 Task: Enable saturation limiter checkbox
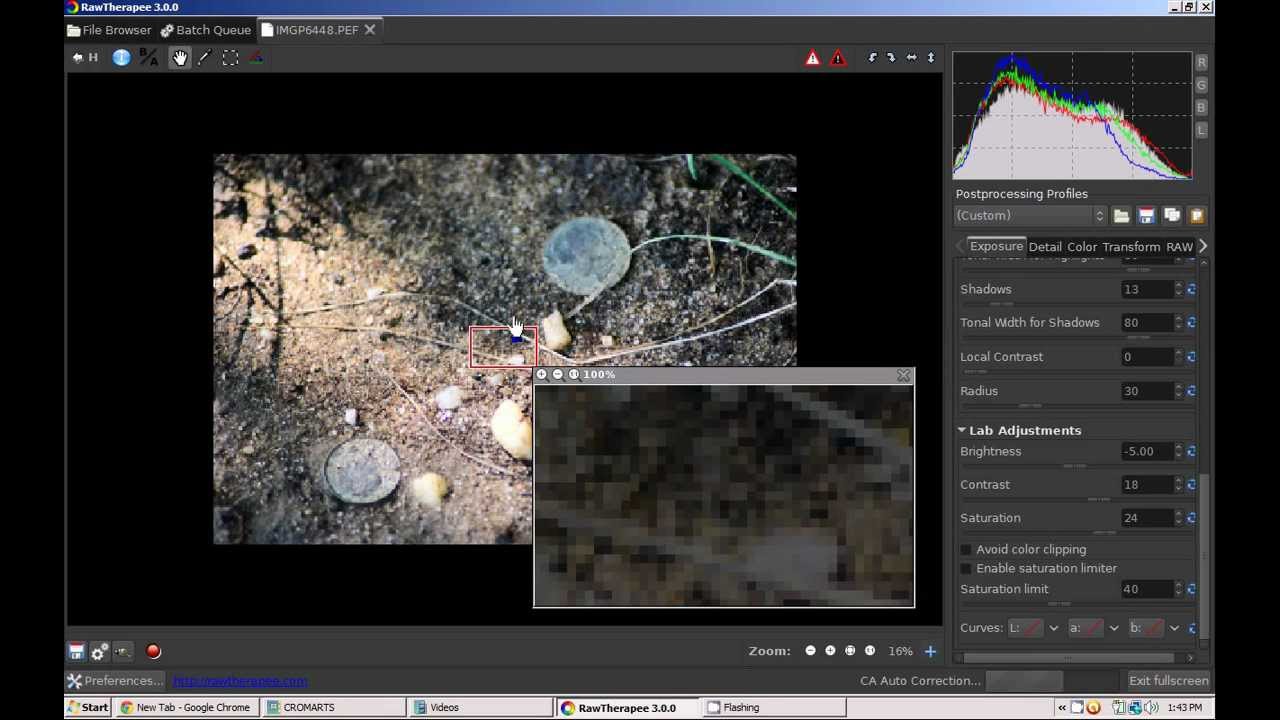[x=966, y=569]
